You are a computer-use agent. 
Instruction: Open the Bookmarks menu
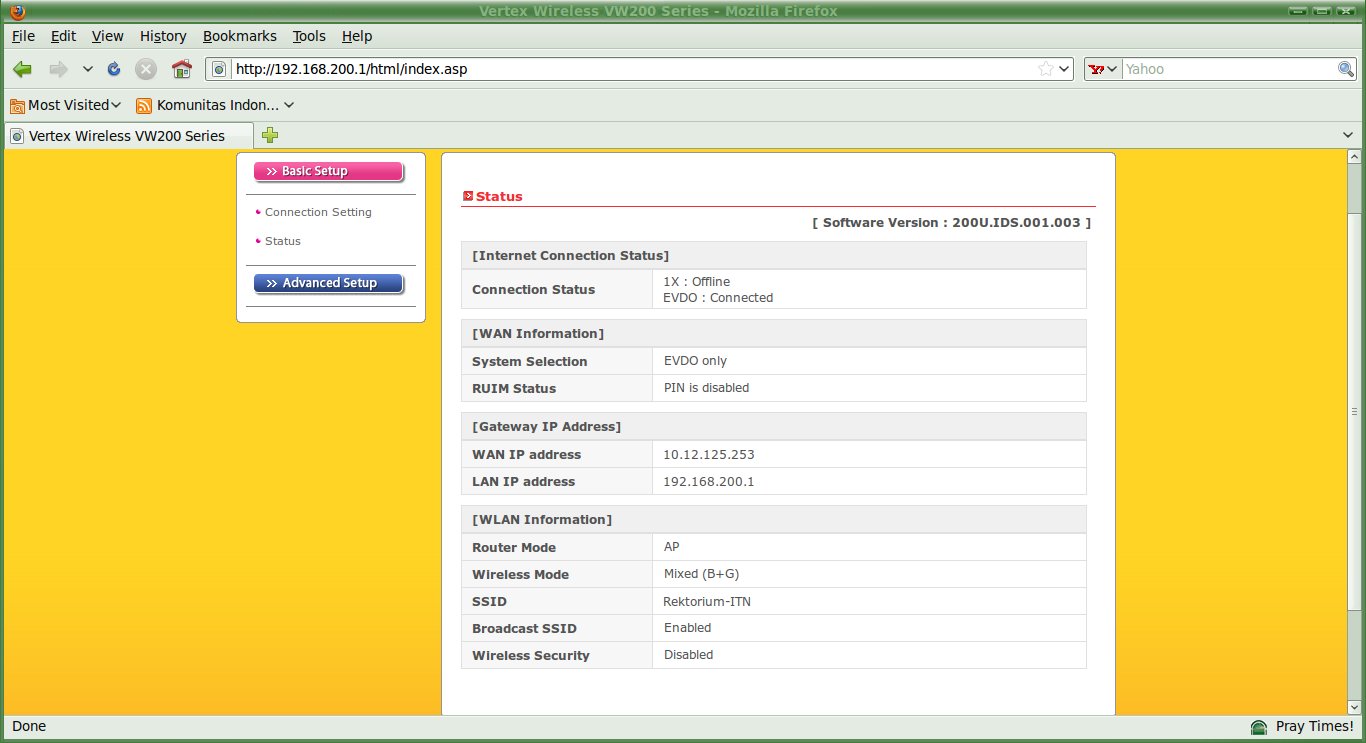click(x=239, y=36)
